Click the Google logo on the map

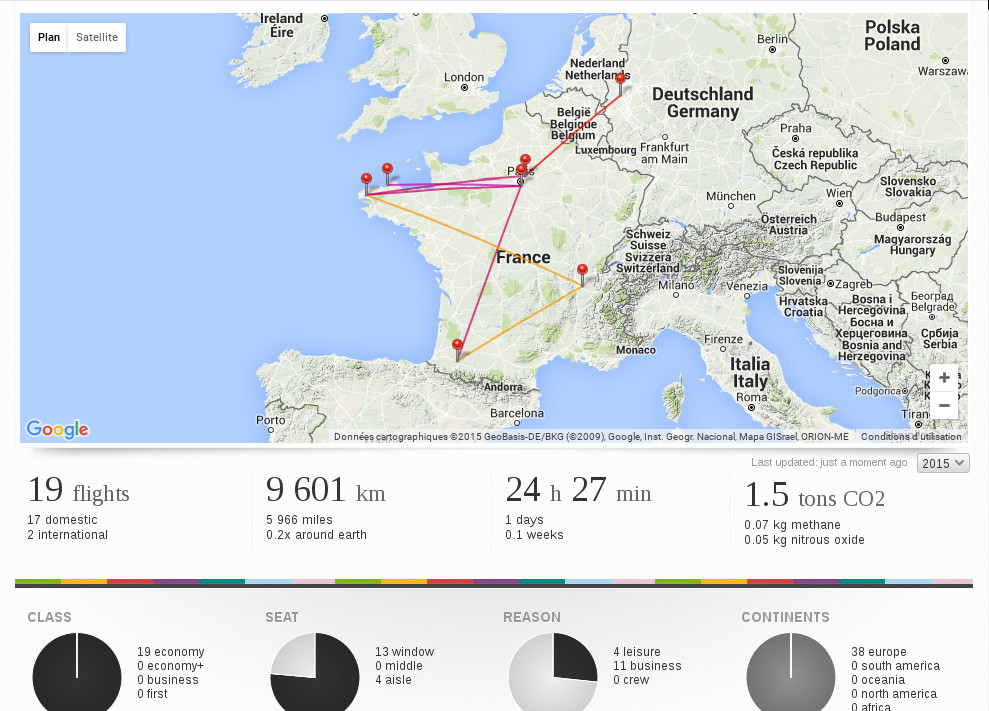(57, 430)
